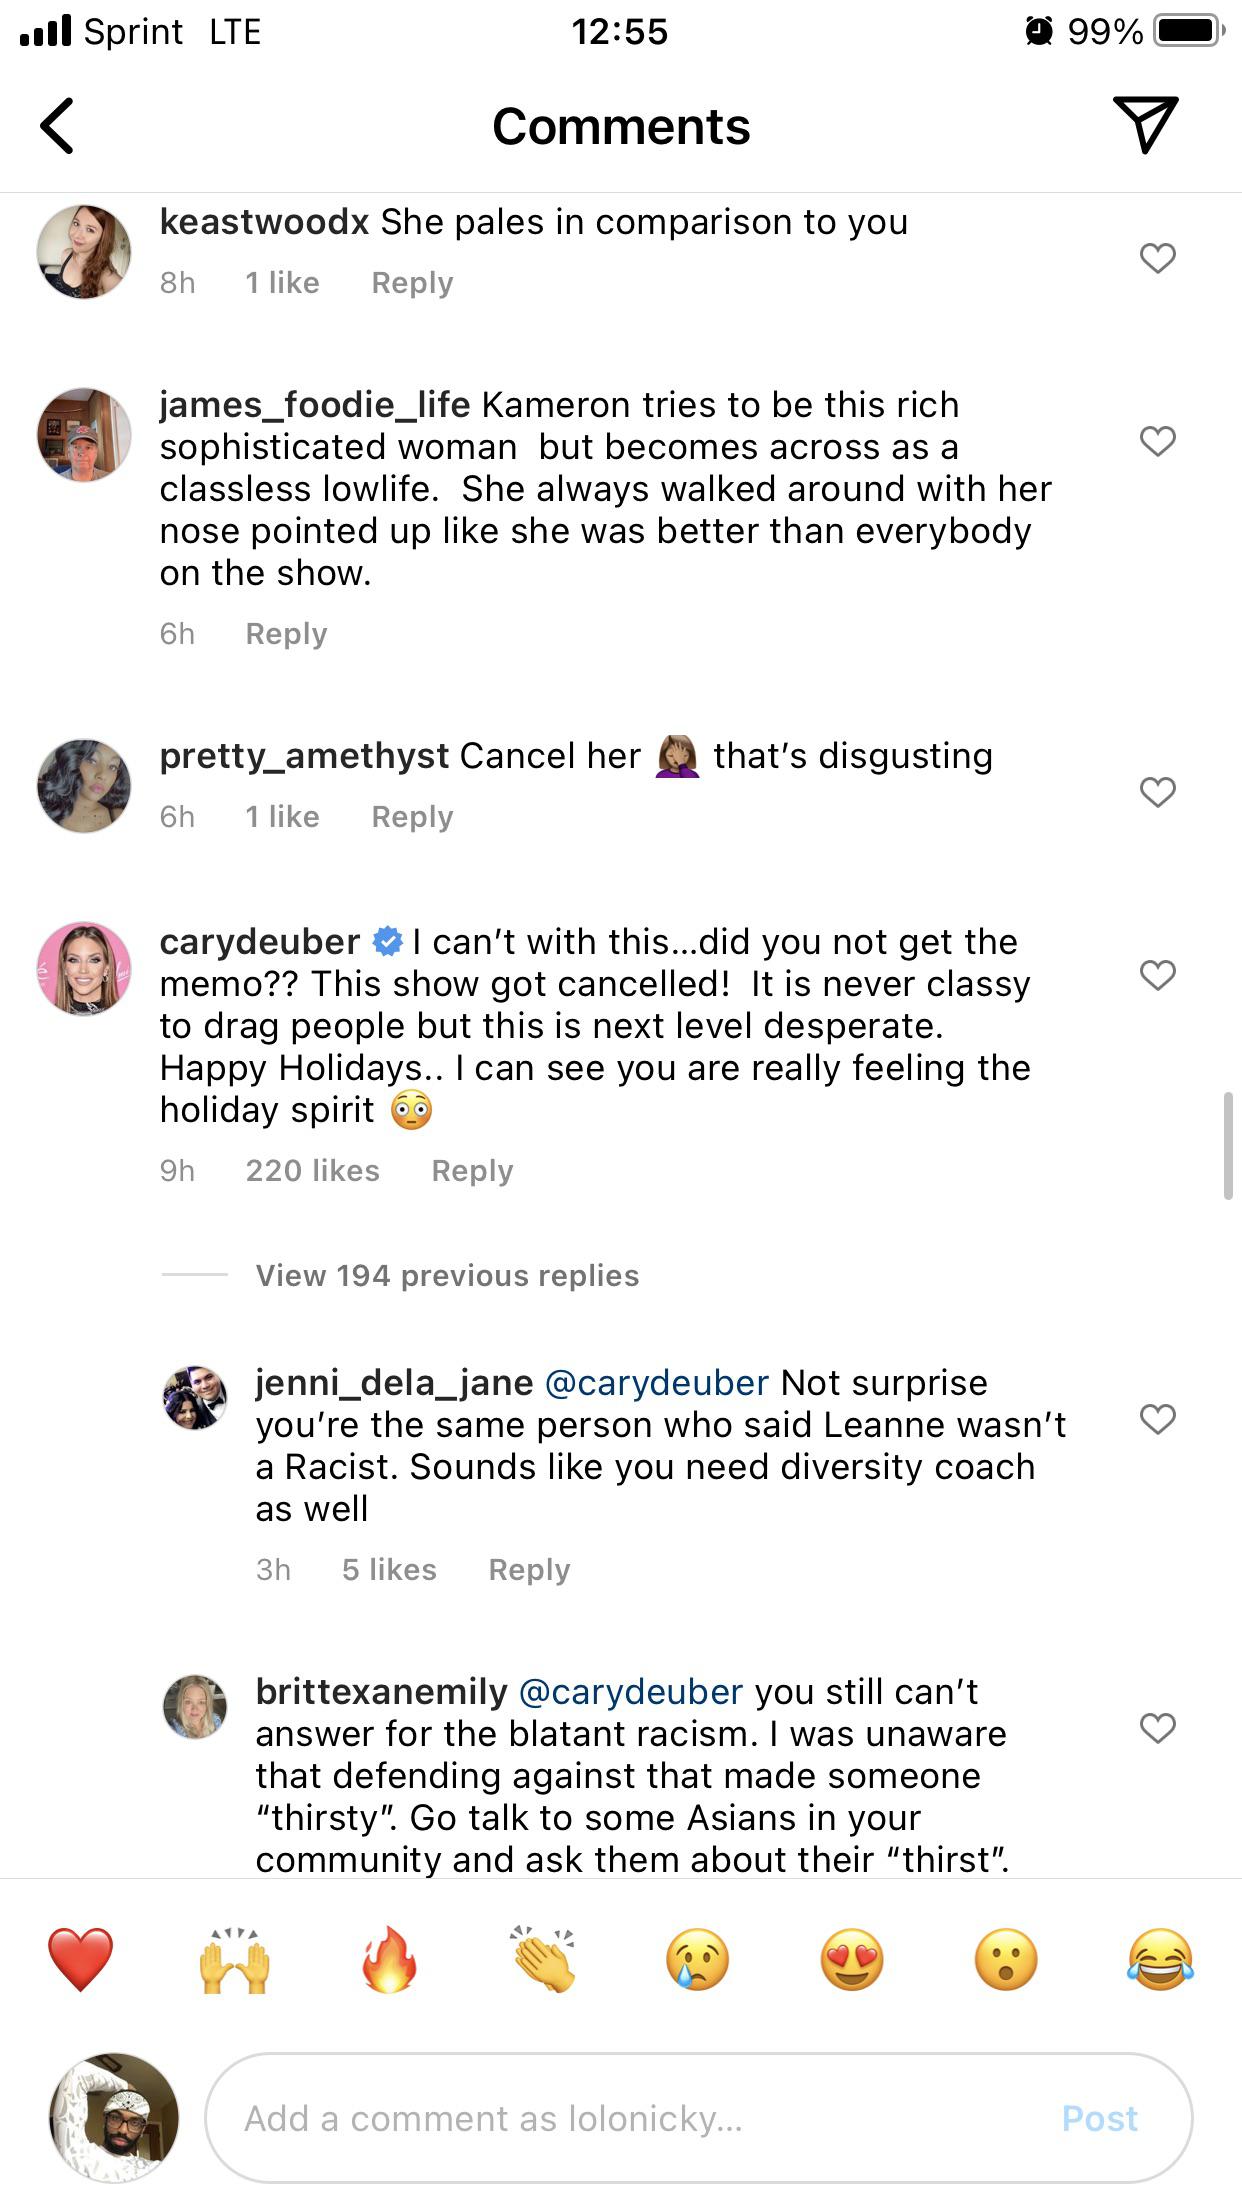Reply to carydeuber's comment
The width and height of the screenshot is (1242, 2208).
[x=472, y=1170]
